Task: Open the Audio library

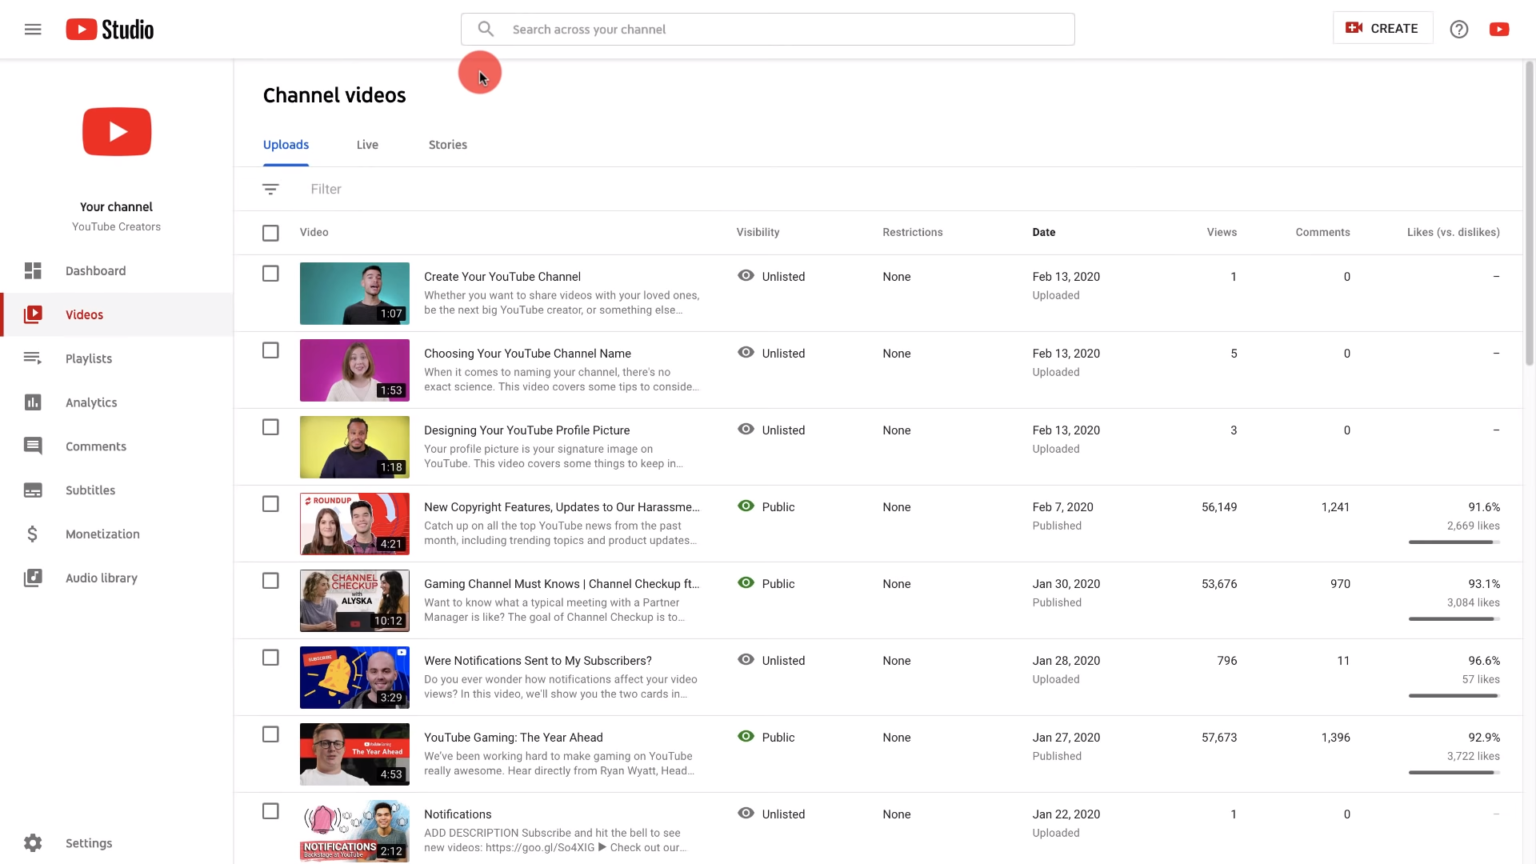Action: pyautogui.click(x=101, y=578)
